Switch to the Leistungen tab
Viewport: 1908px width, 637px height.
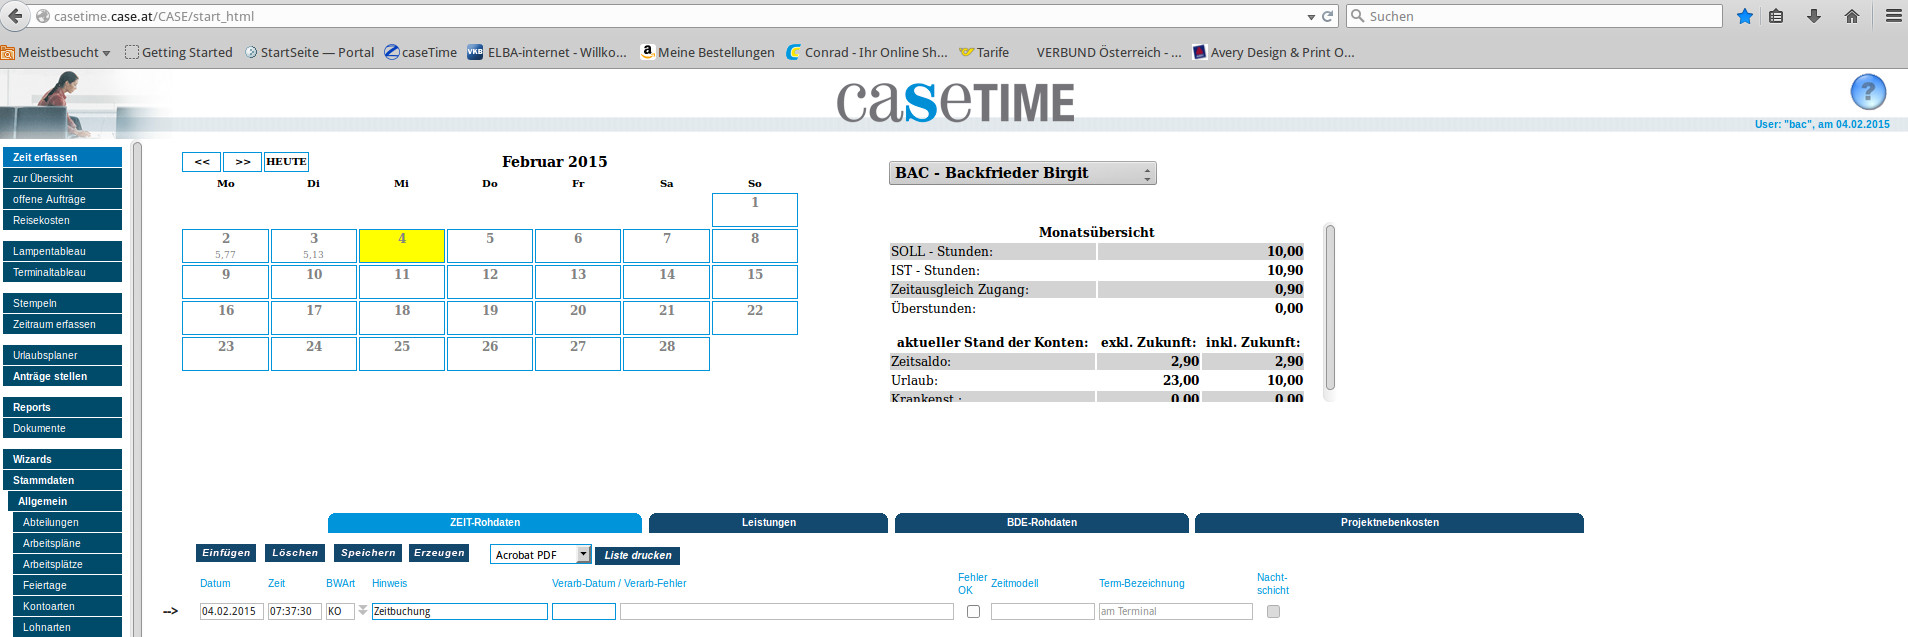click(768, 523)
